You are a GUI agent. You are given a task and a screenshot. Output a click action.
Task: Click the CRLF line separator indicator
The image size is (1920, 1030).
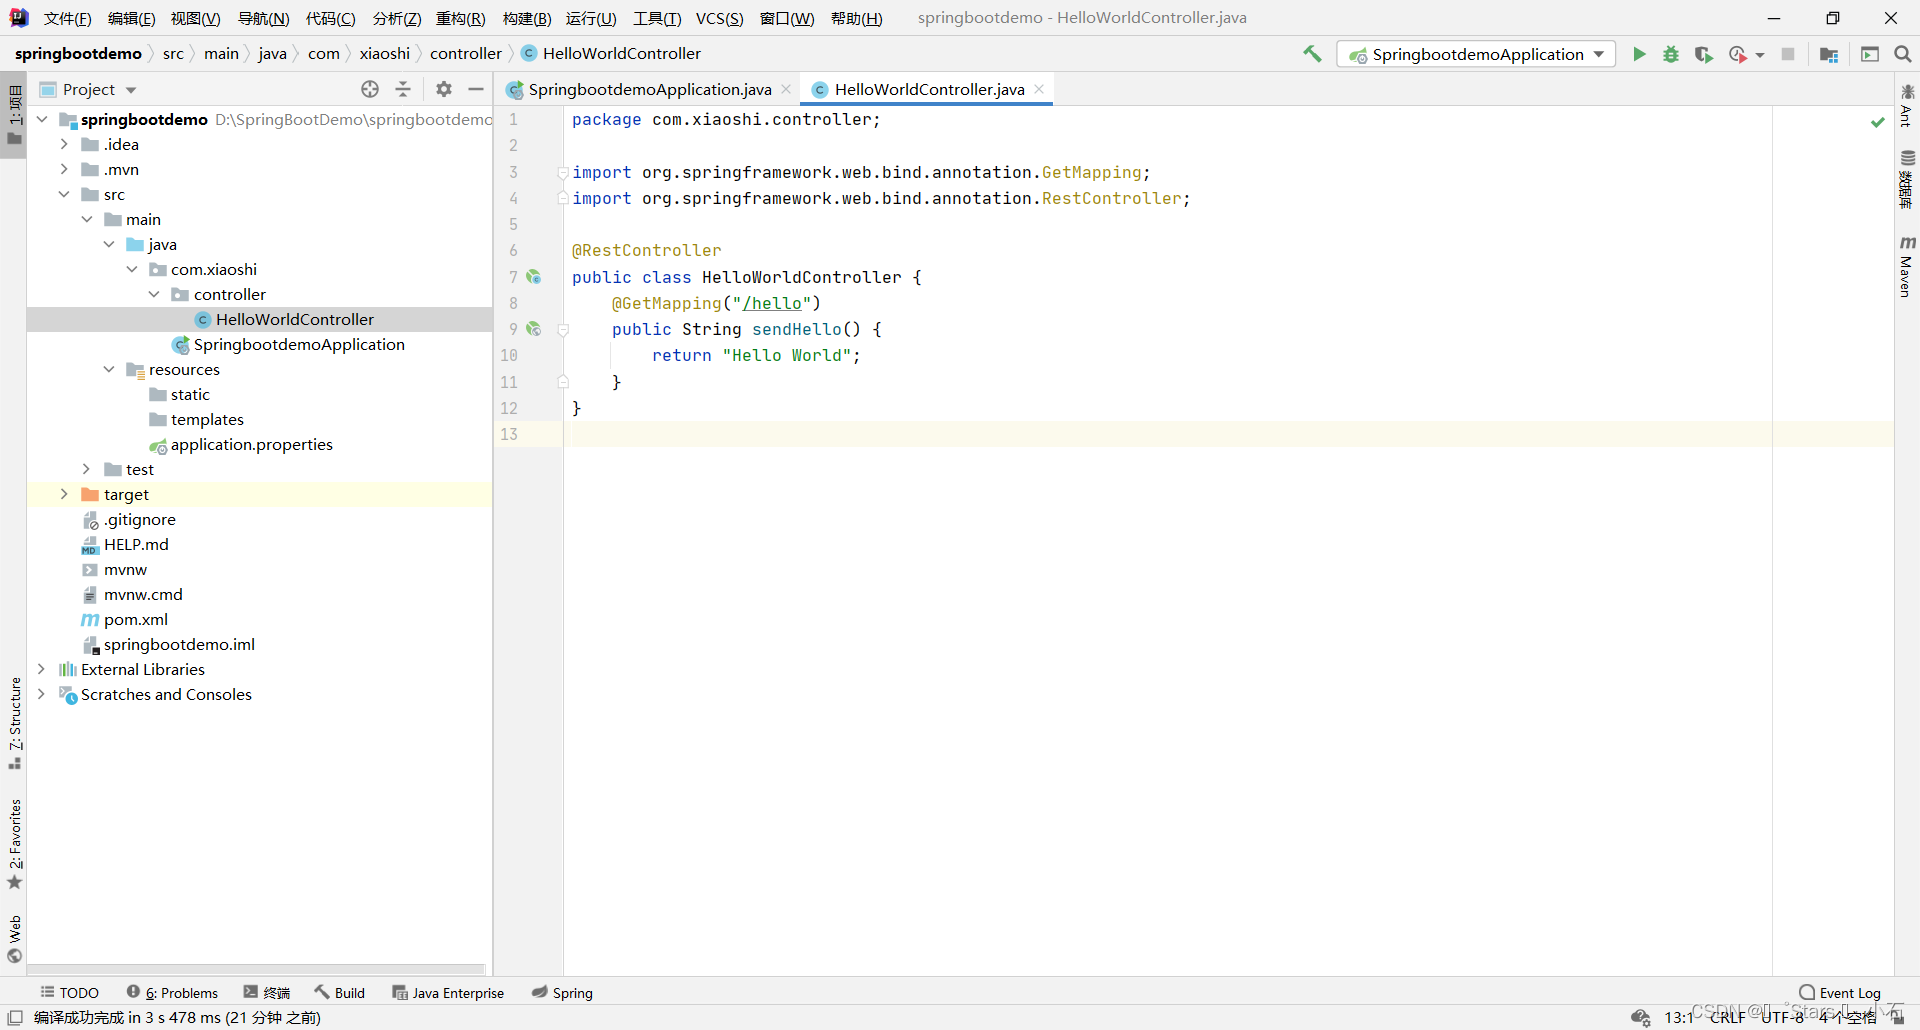point(1727,1017)
